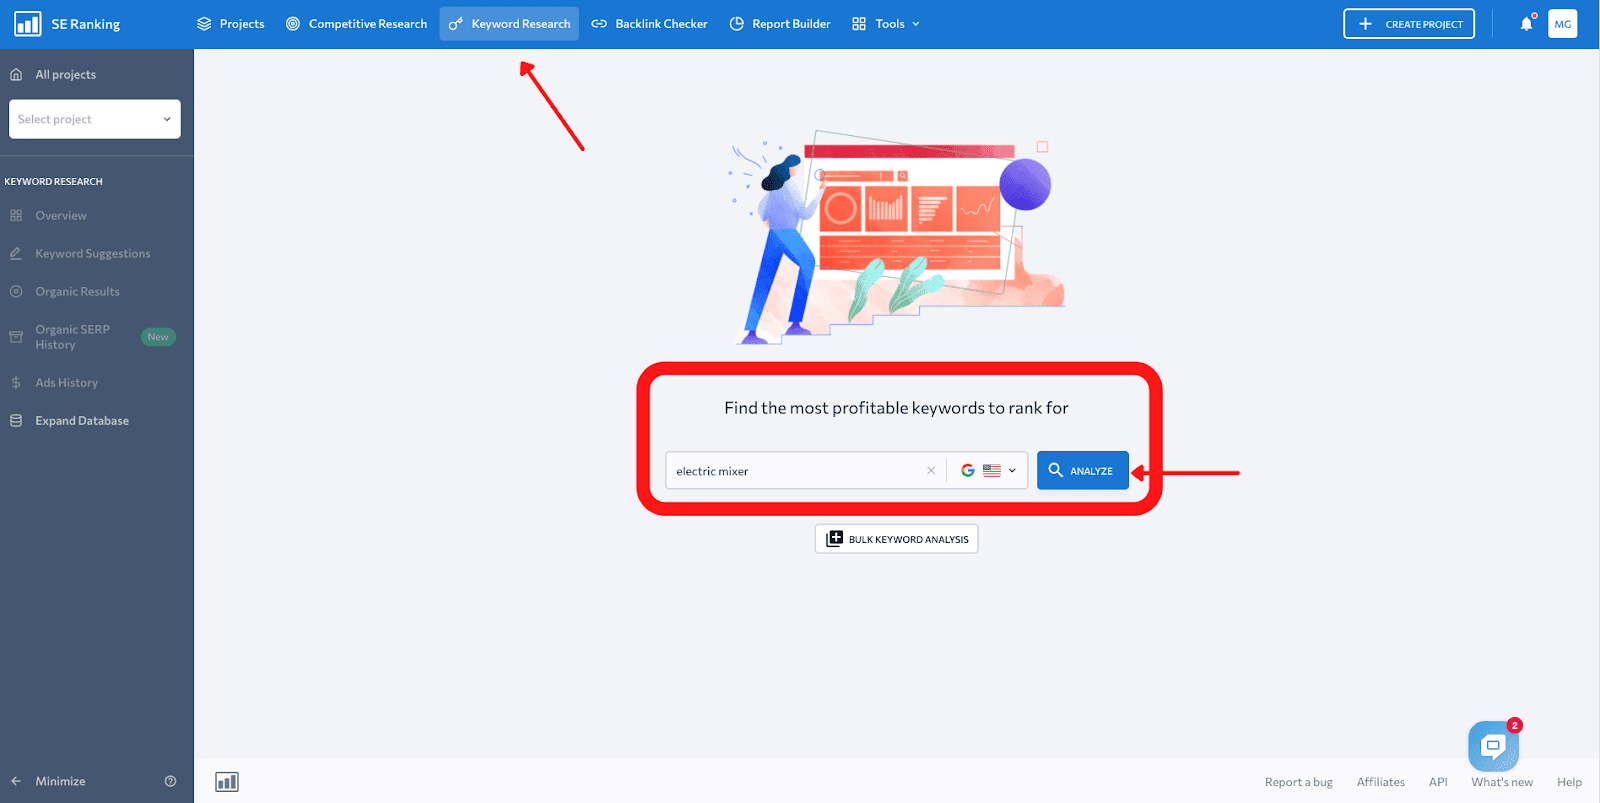The height and width of the screenshot is (803, 1600).
Task: Open the notifications bell
Action: click(1527, 24)
